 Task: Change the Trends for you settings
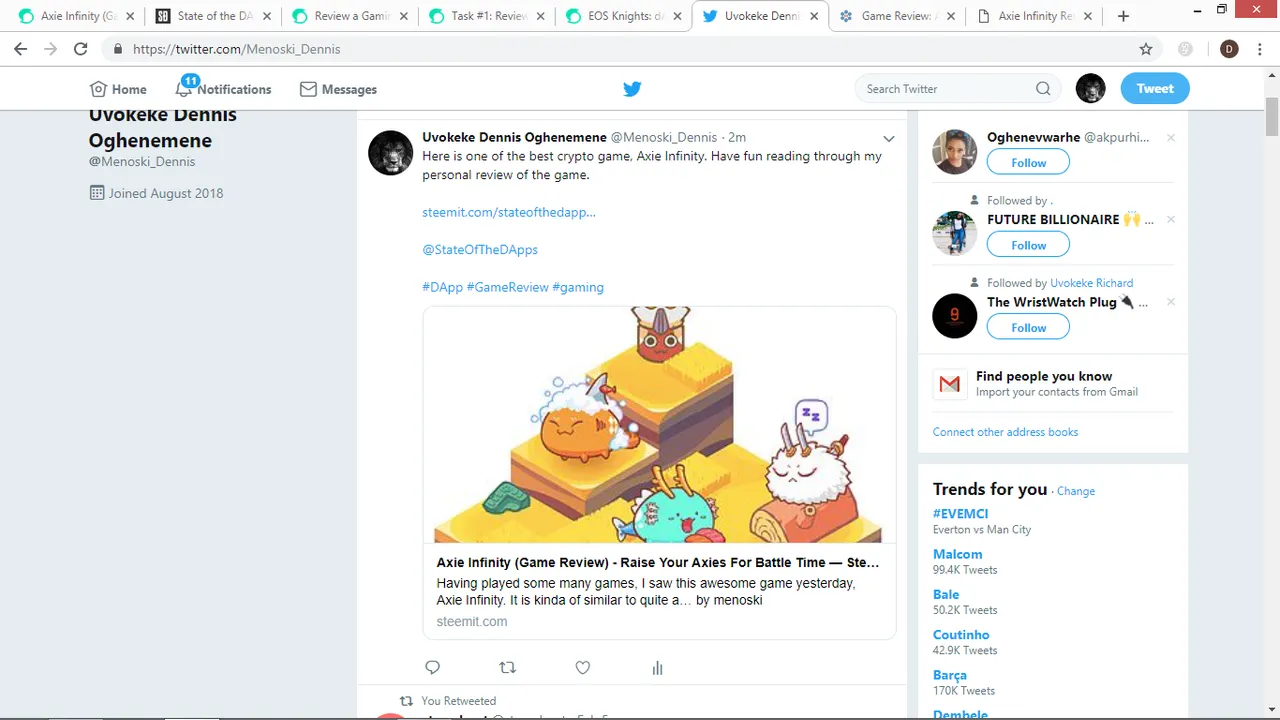(1076, 491)
